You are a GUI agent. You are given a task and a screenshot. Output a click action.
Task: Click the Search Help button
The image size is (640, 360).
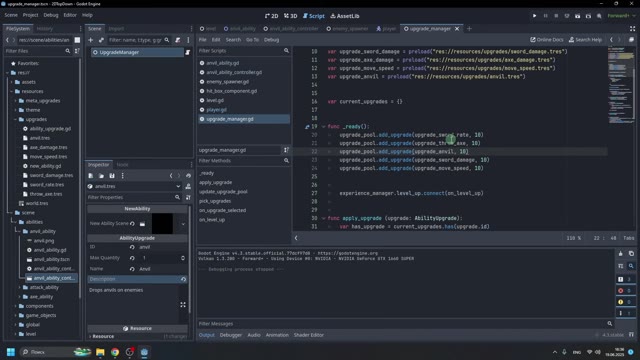click(x=585, y=40)
